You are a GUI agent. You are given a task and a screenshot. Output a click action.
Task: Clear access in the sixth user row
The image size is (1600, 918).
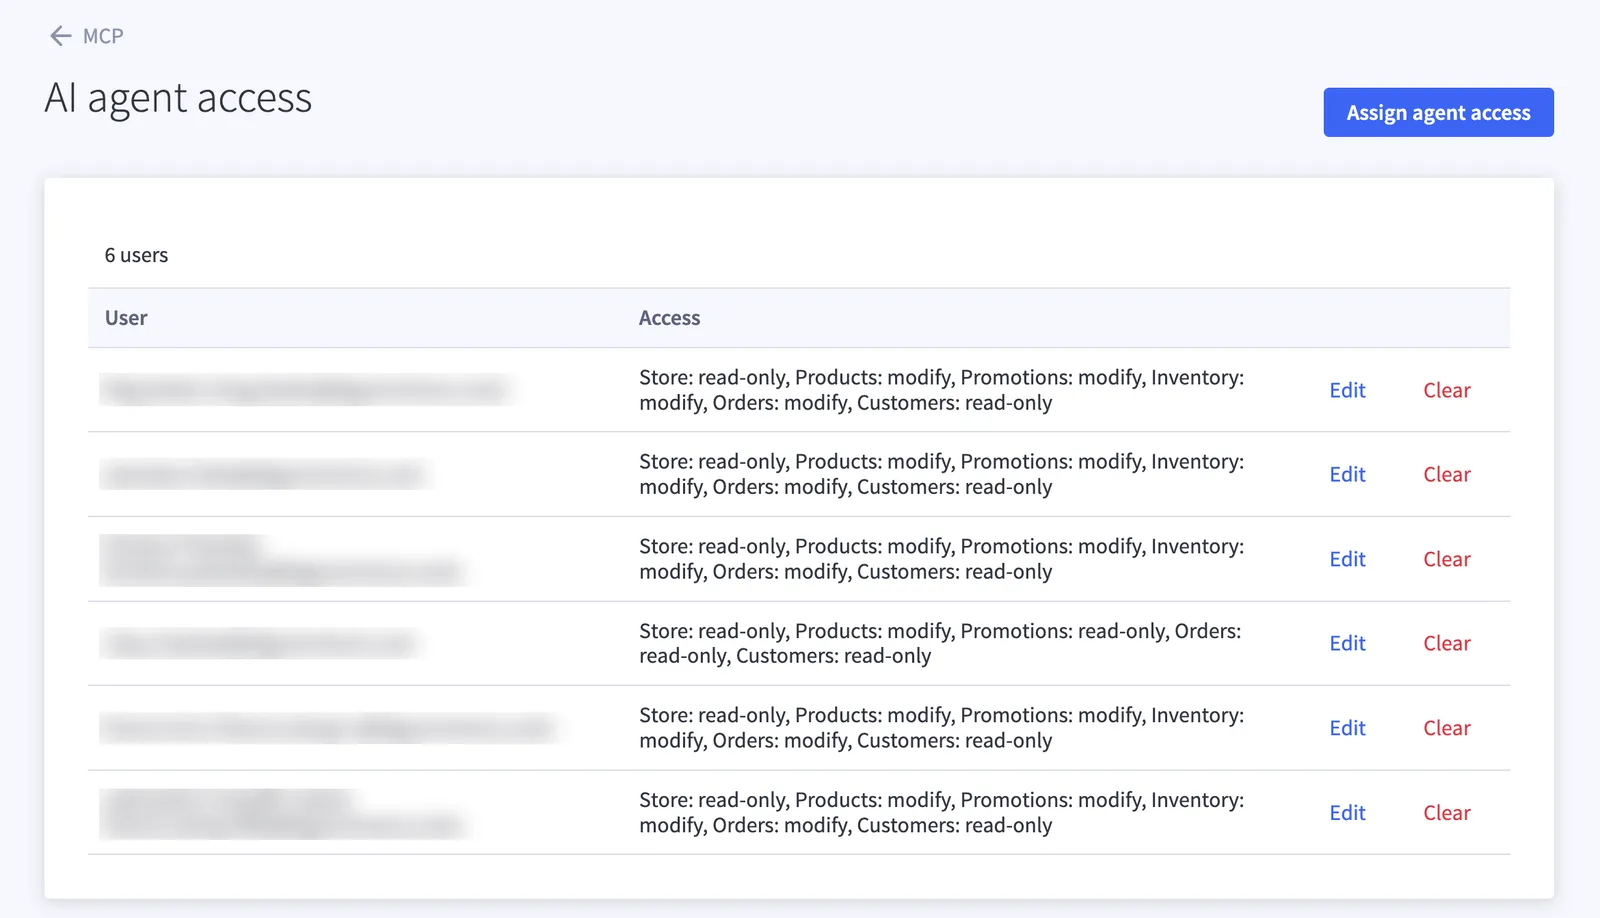(x=1447, y=813)
